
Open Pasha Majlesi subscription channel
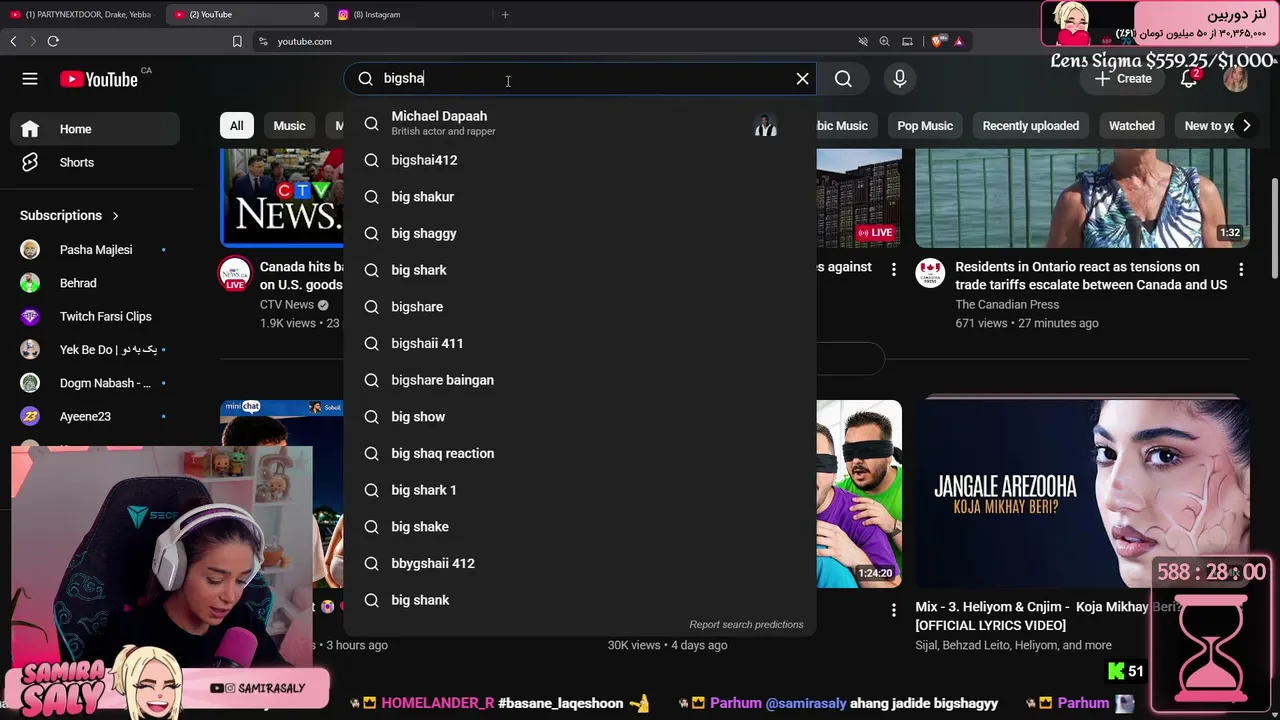pyautogui.click(x=95, y=250)
